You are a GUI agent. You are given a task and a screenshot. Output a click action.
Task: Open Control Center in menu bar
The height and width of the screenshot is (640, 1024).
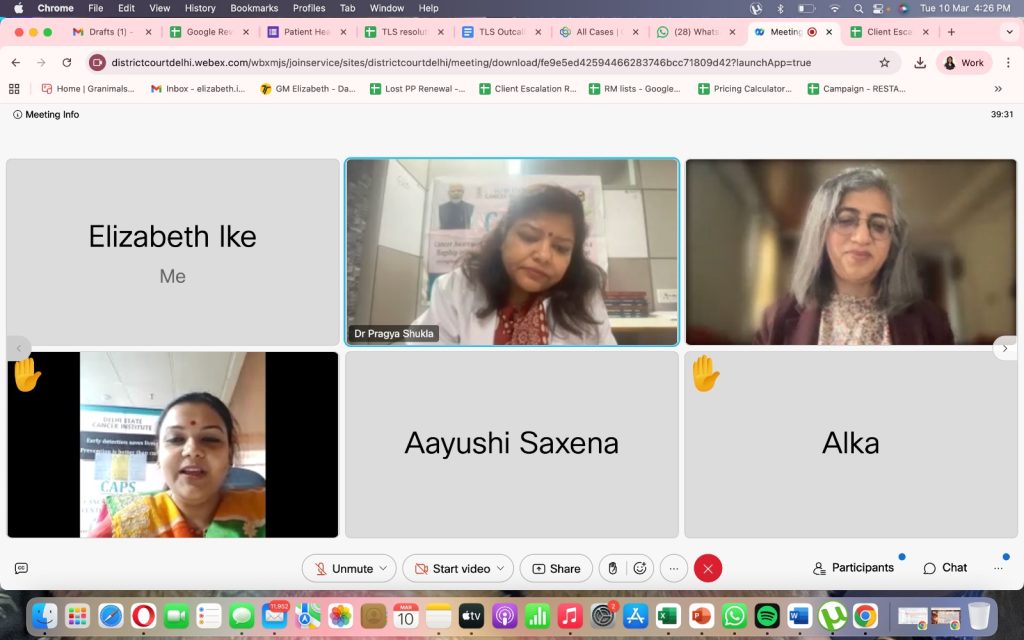click(880, 8)
